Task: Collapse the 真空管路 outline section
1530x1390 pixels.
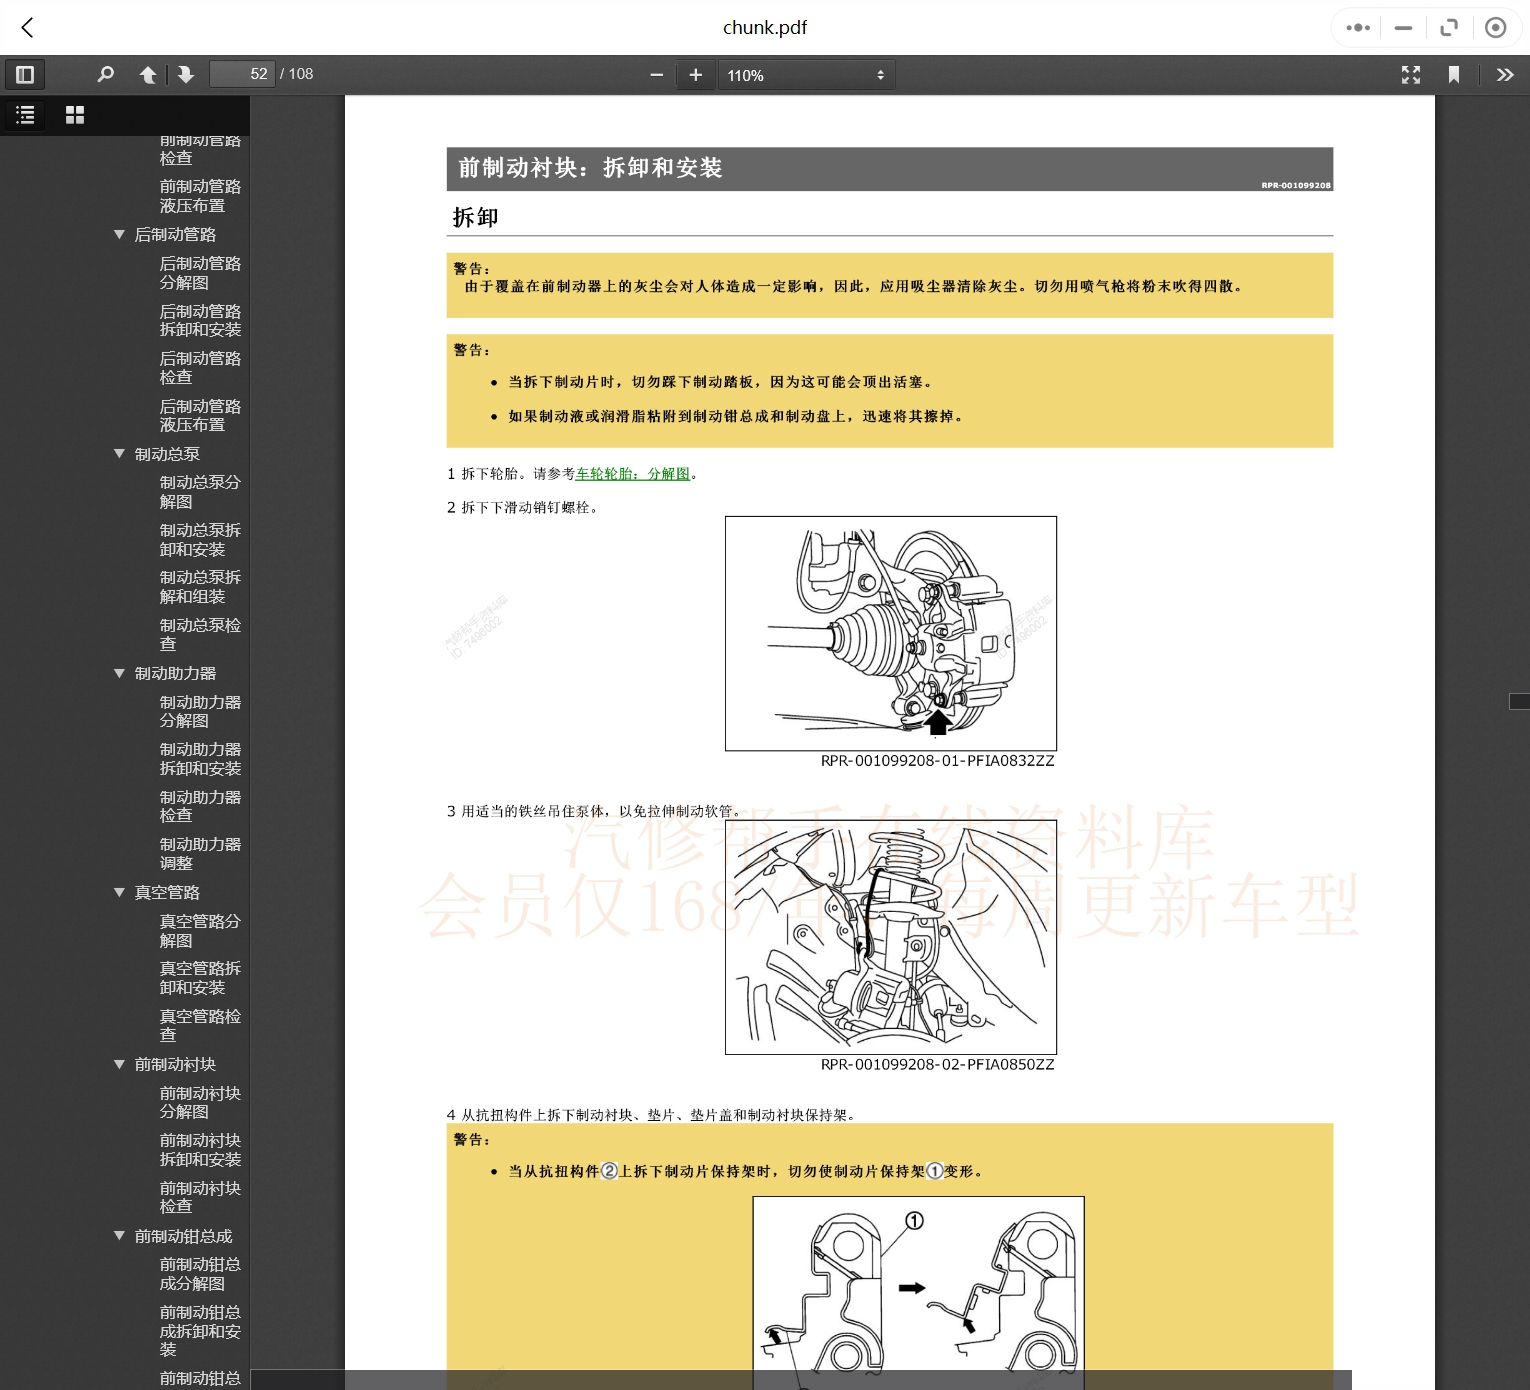Action: (120, 892)
